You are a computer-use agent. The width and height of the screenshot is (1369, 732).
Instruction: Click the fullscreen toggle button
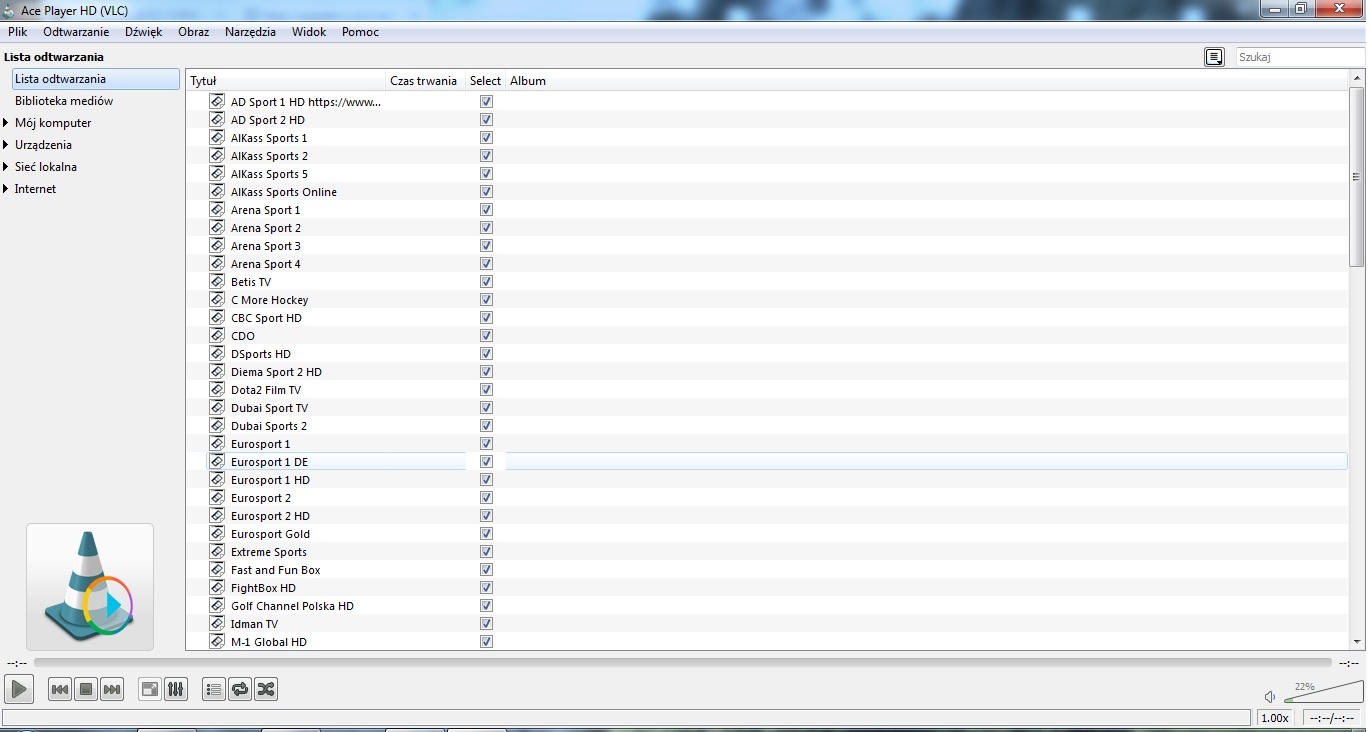click(150, 689)
